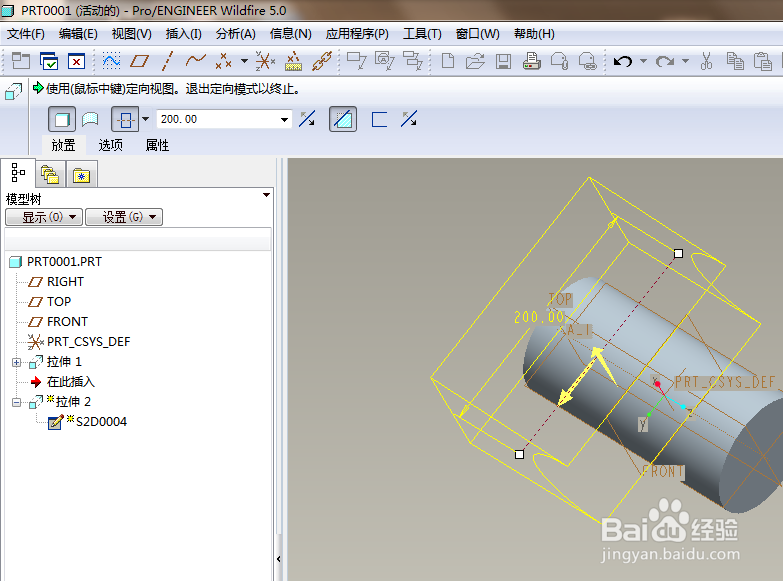Screen dimensions: 783x581
Task: Click the coordinate system tool icon
Action: 265,61
